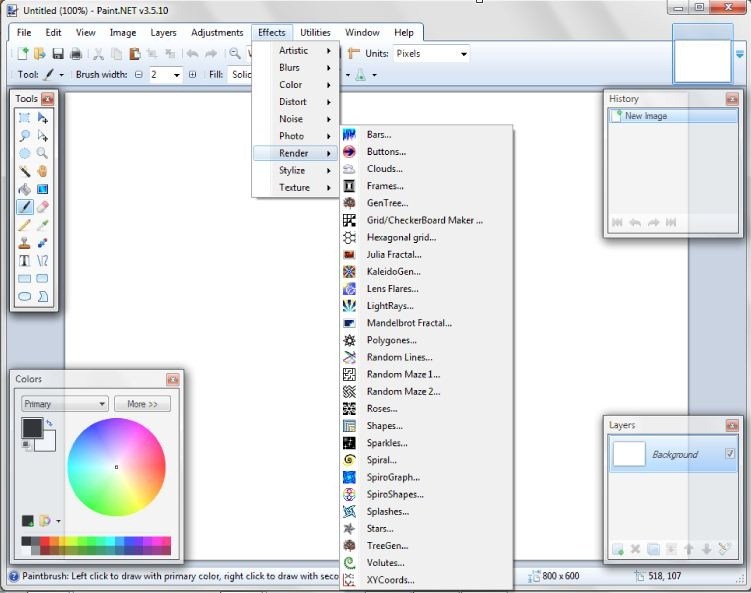
Task: Close the History panel
Action: coord(732,99)
